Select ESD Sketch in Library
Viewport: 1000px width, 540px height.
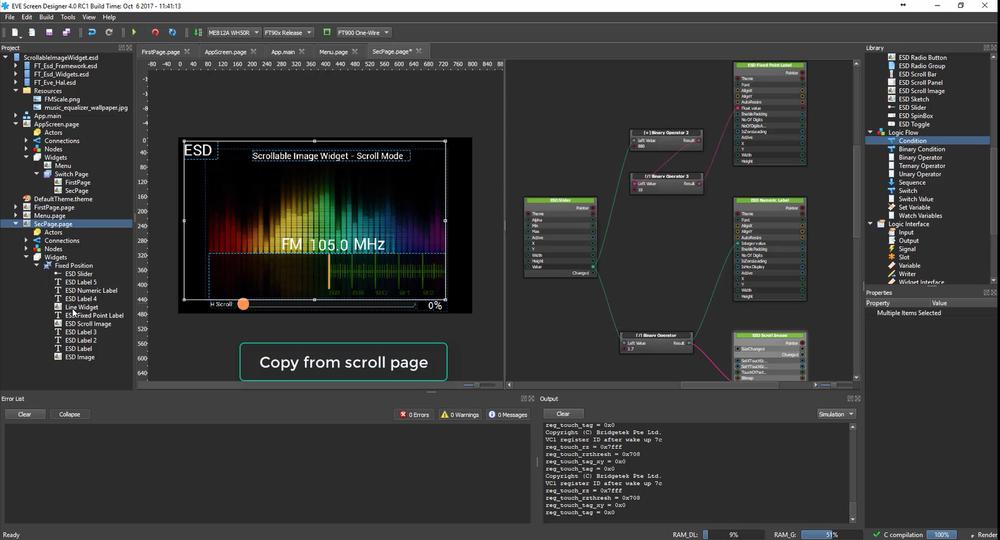(x=914, y=99)
